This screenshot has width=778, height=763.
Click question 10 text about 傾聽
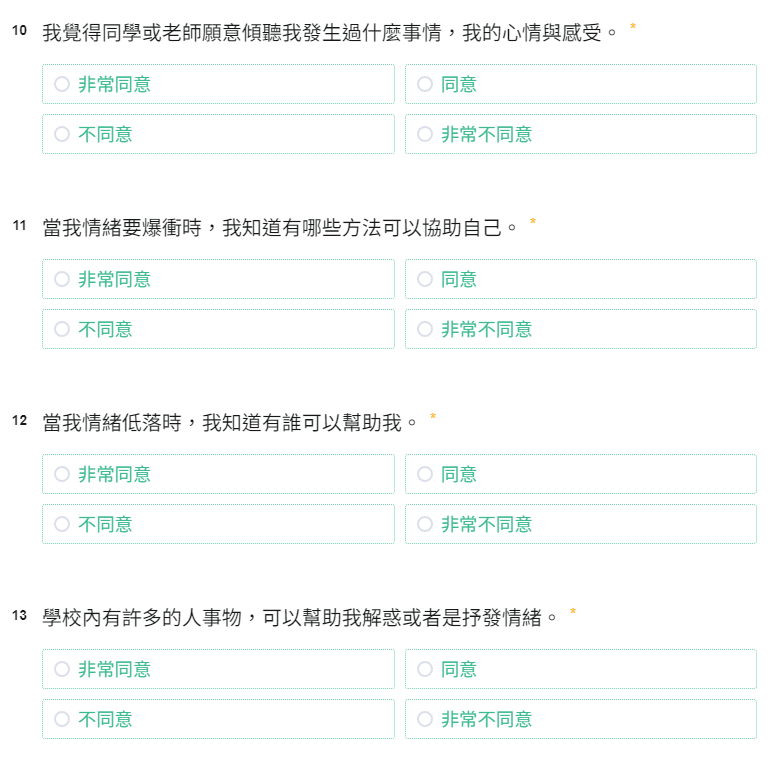tap(330, 33)
